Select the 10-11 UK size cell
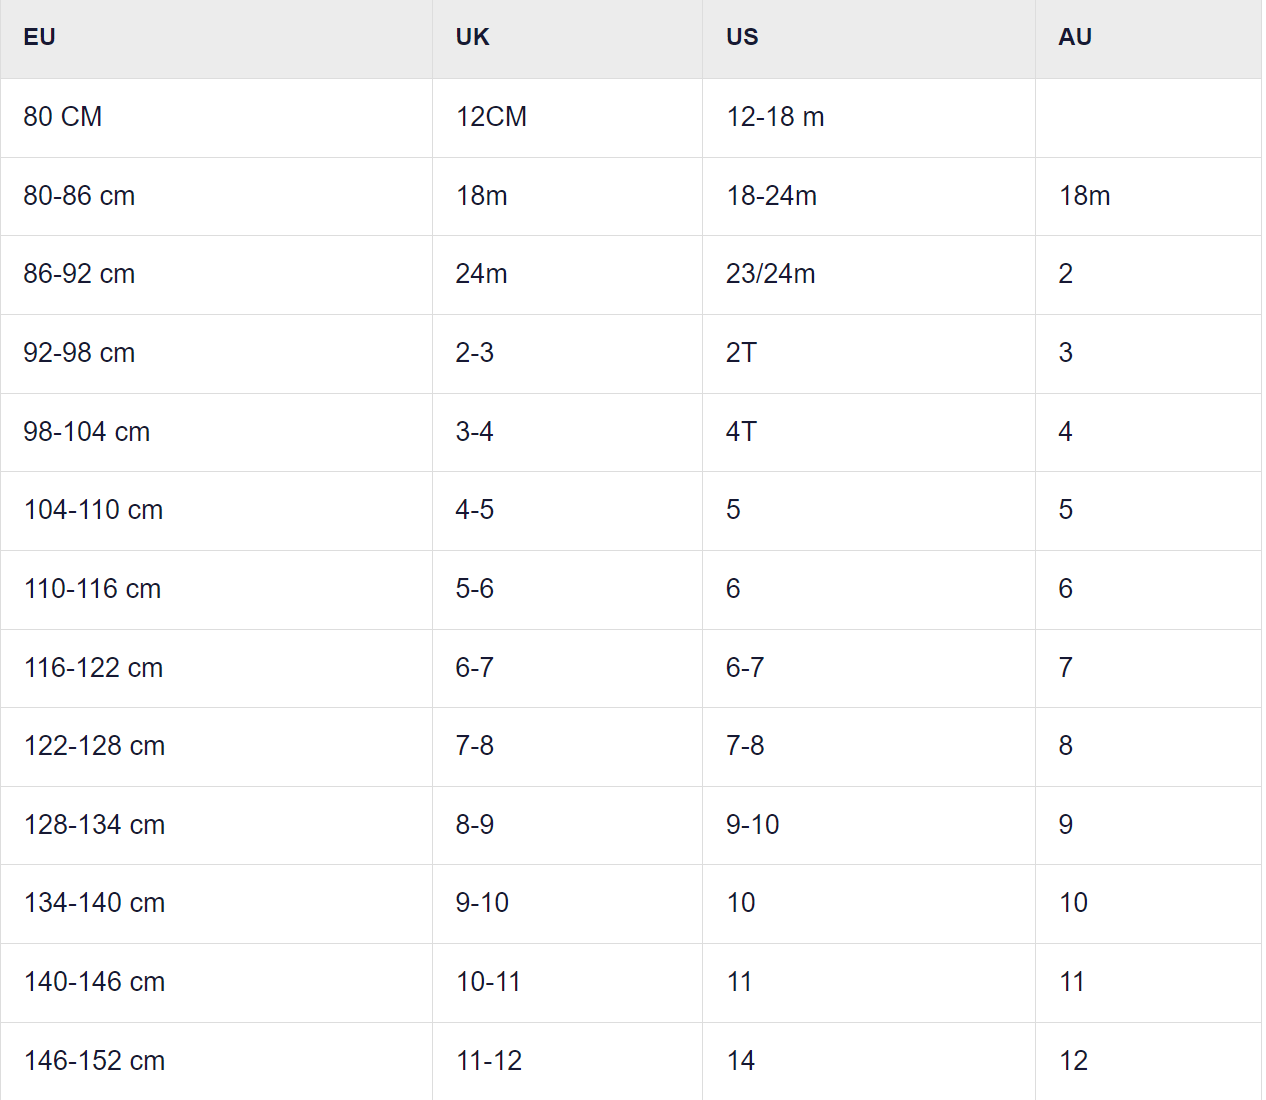 [488, 982]
